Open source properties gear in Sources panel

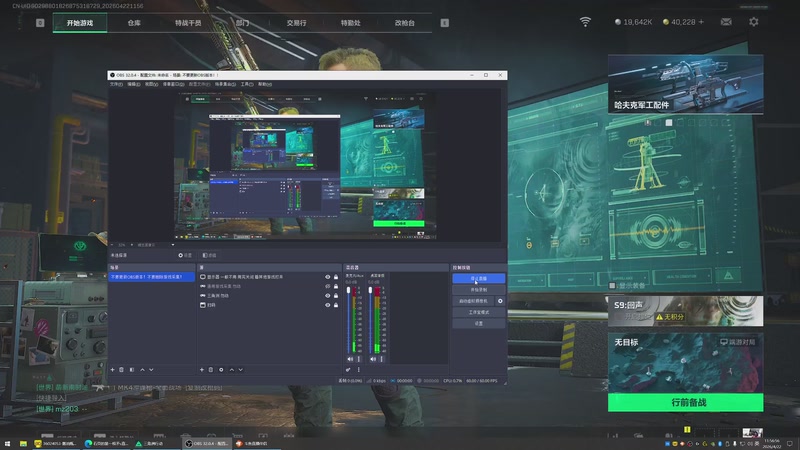221,369
